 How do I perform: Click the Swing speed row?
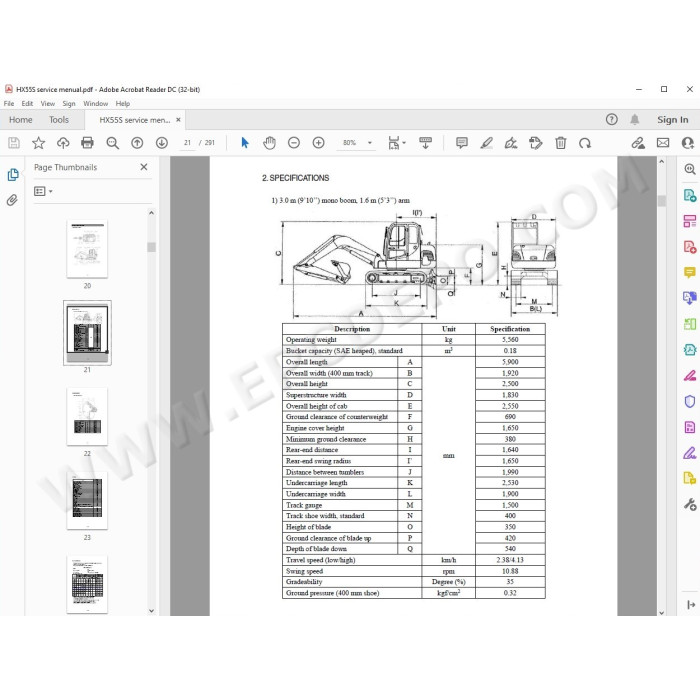pos(413,571)
